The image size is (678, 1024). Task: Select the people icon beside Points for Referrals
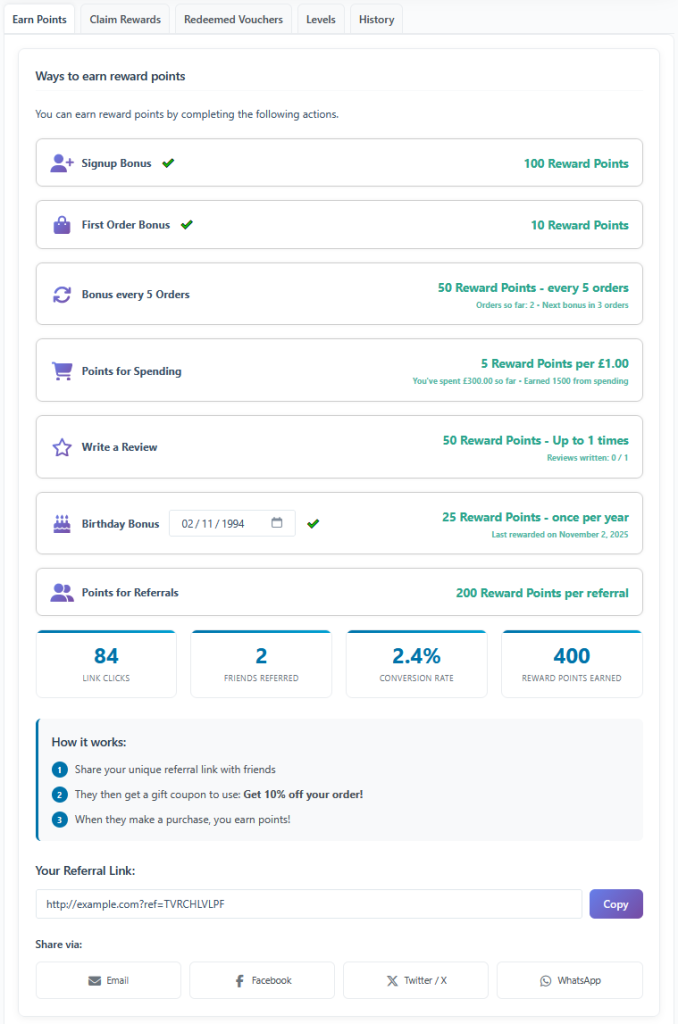[x=62, y=592]
